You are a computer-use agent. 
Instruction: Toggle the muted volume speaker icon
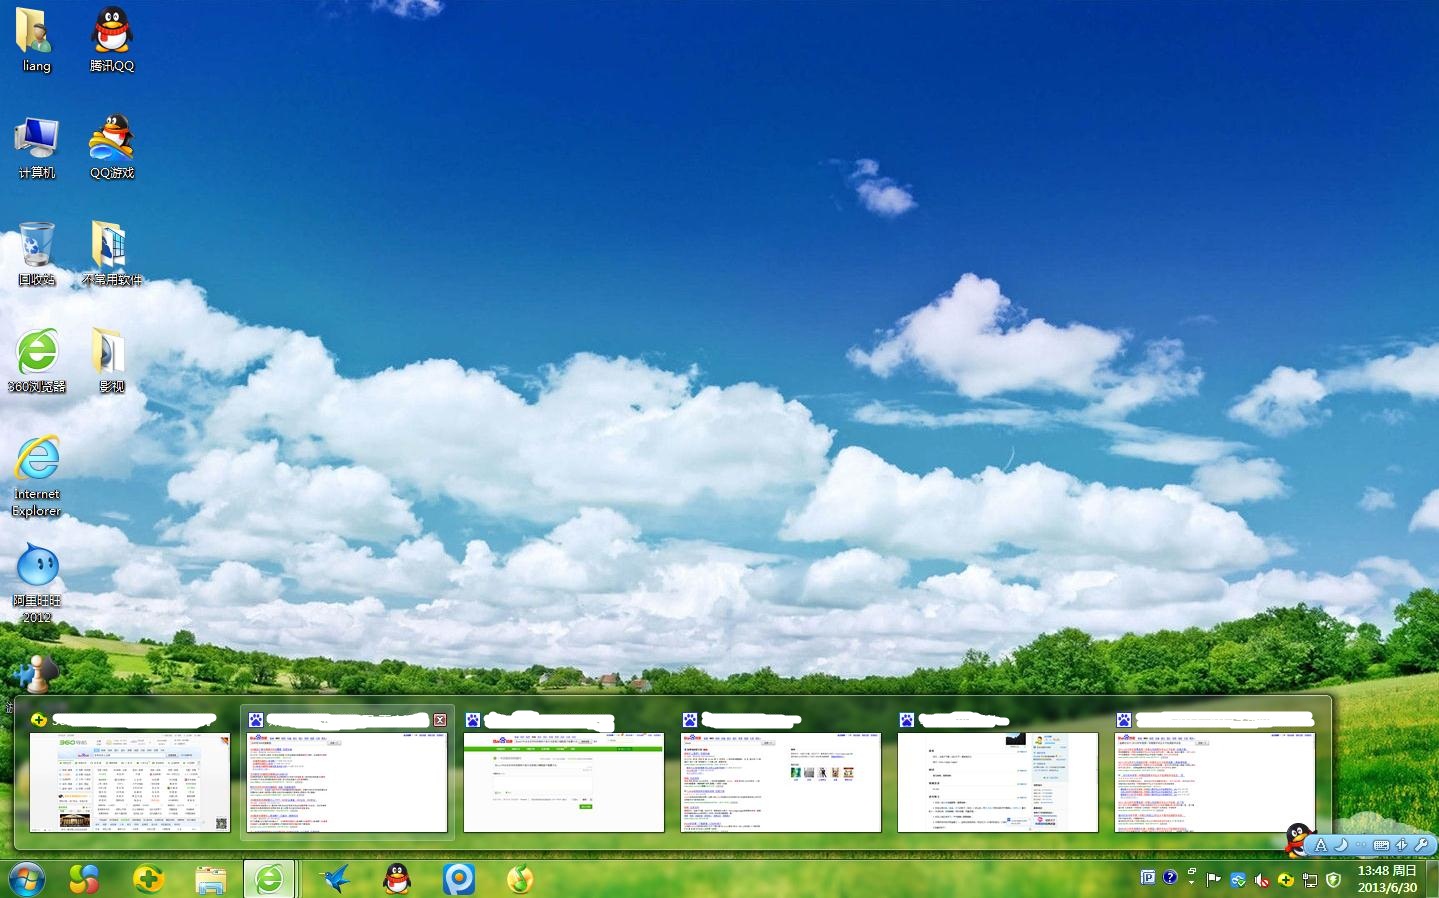coord(1262,880)
